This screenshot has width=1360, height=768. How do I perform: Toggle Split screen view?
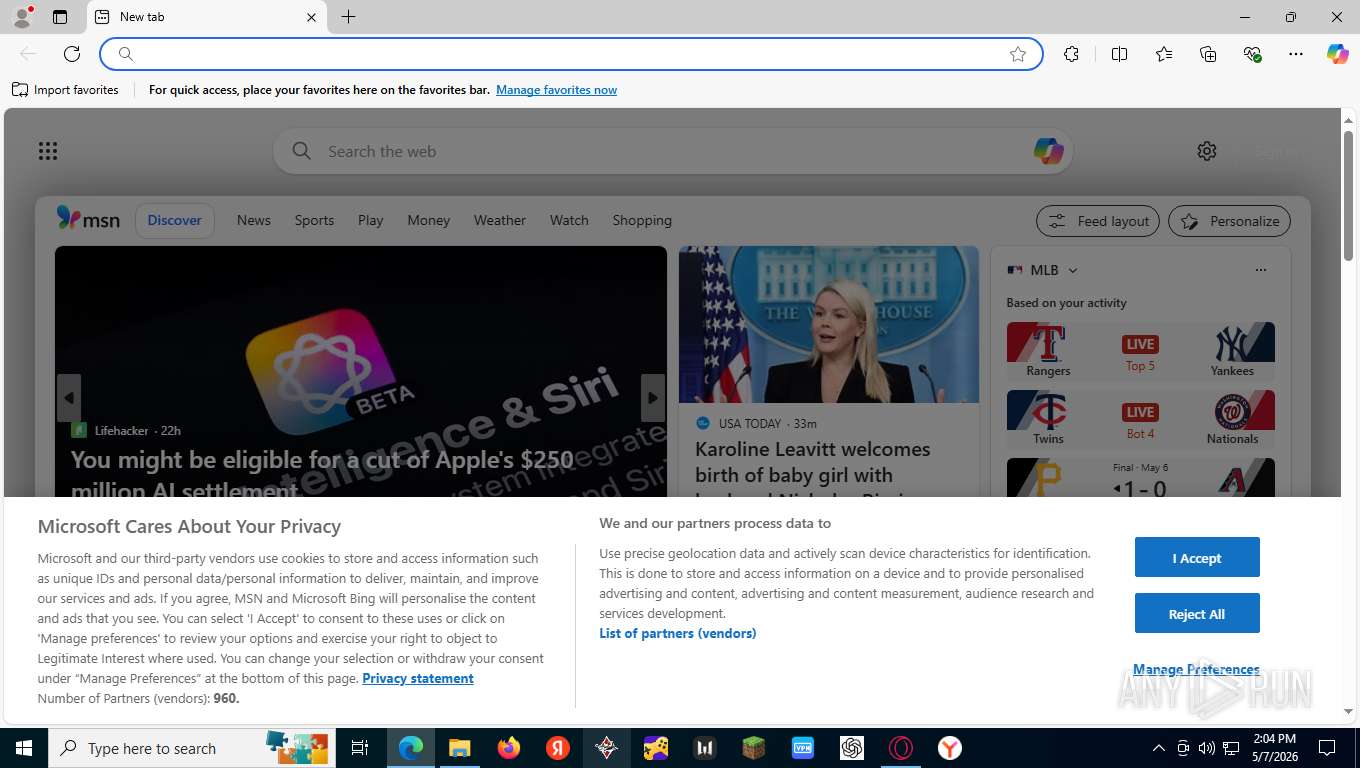(x=1119, y=54)
